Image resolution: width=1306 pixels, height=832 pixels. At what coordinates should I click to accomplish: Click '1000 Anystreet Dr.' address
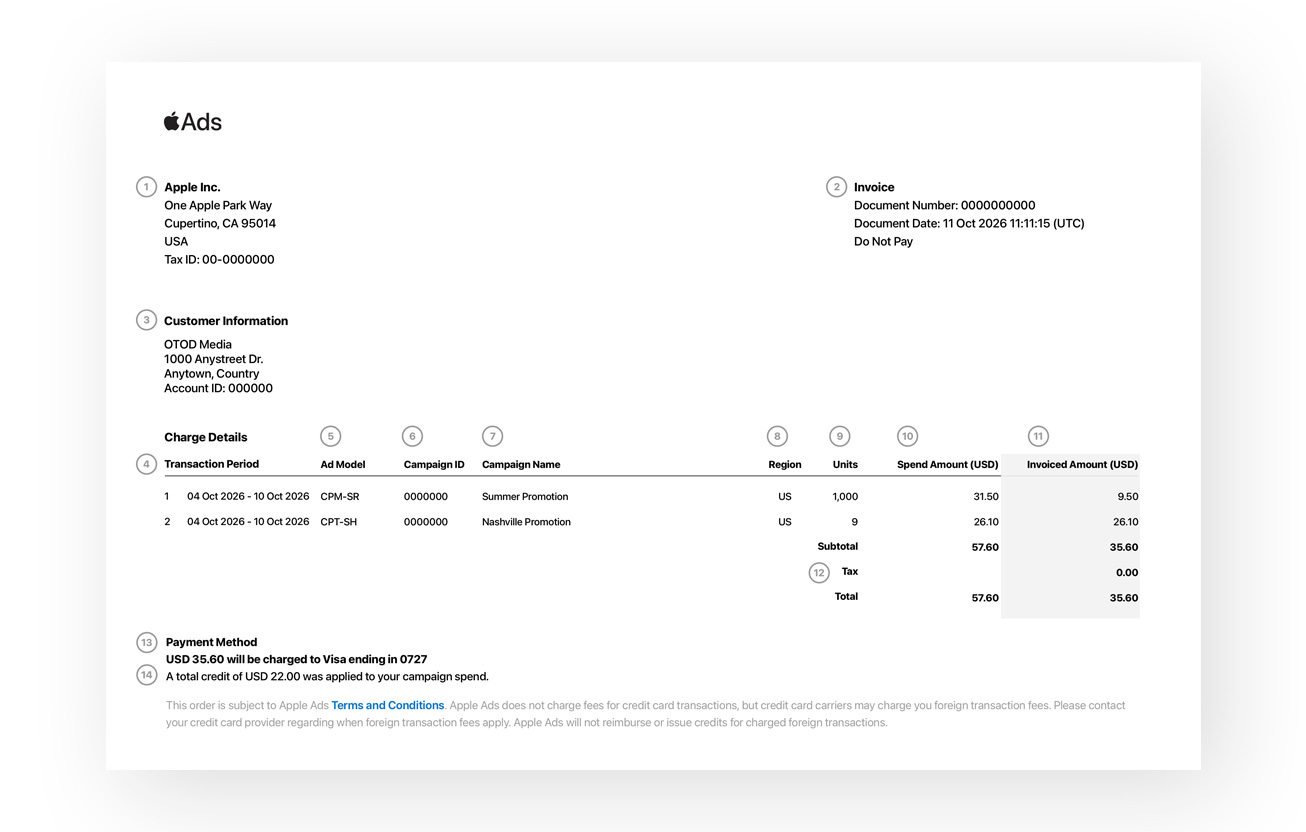[214, 359]
